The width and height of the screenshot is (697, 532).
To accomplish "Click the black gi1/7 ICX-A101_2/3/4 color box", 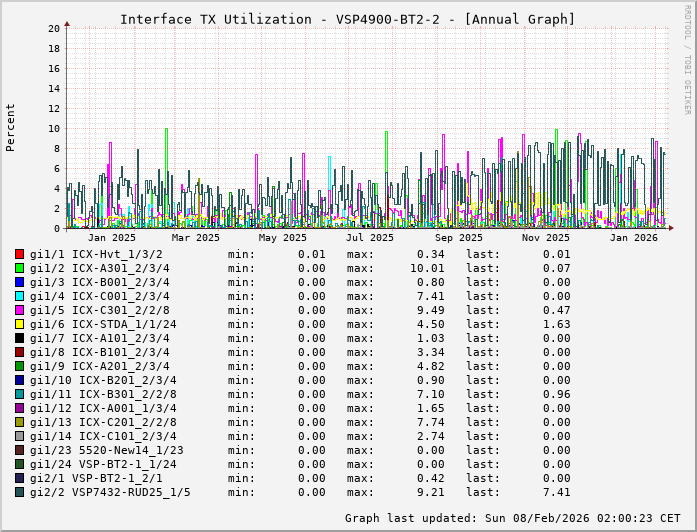I will coord(20,338).
